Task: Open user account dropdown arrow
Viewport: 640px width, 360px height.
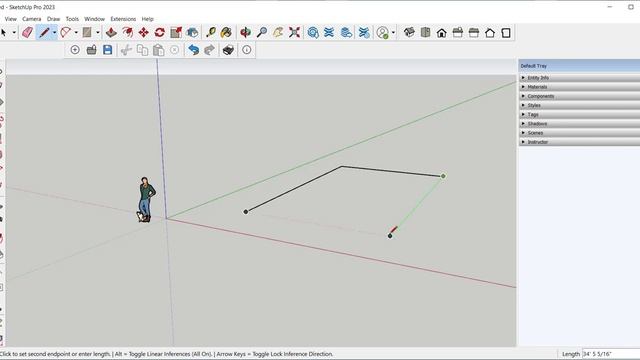Action: tap(393, 32)
